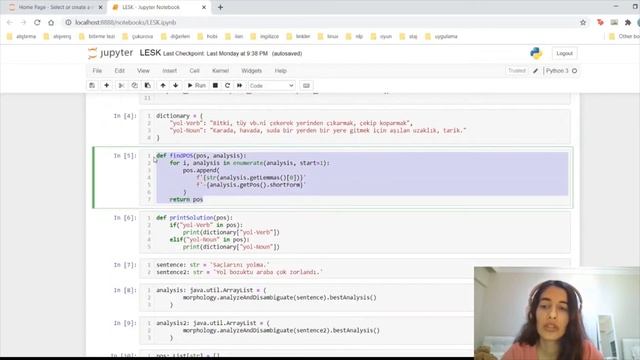Open the Widgets menu

point(251,71)
